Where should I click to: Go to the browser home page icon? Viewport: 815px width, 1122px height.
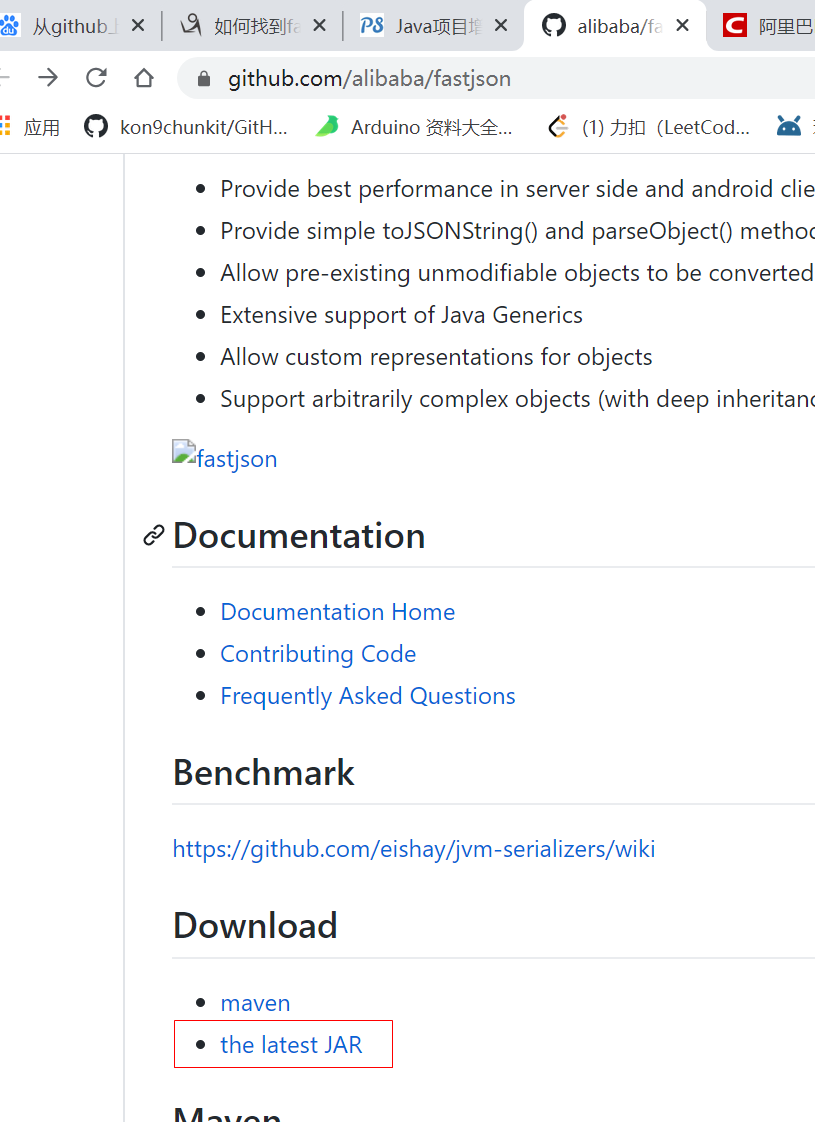click(144, 78)
